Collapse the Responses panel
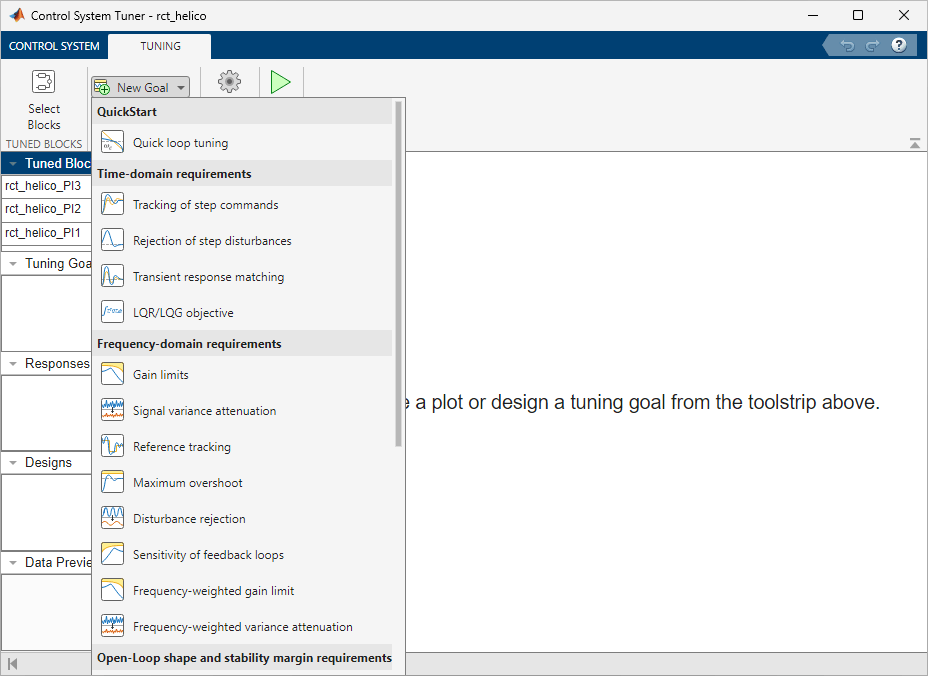Image resolution: width=928 pixels, height=676 pixels. (13, 364)
